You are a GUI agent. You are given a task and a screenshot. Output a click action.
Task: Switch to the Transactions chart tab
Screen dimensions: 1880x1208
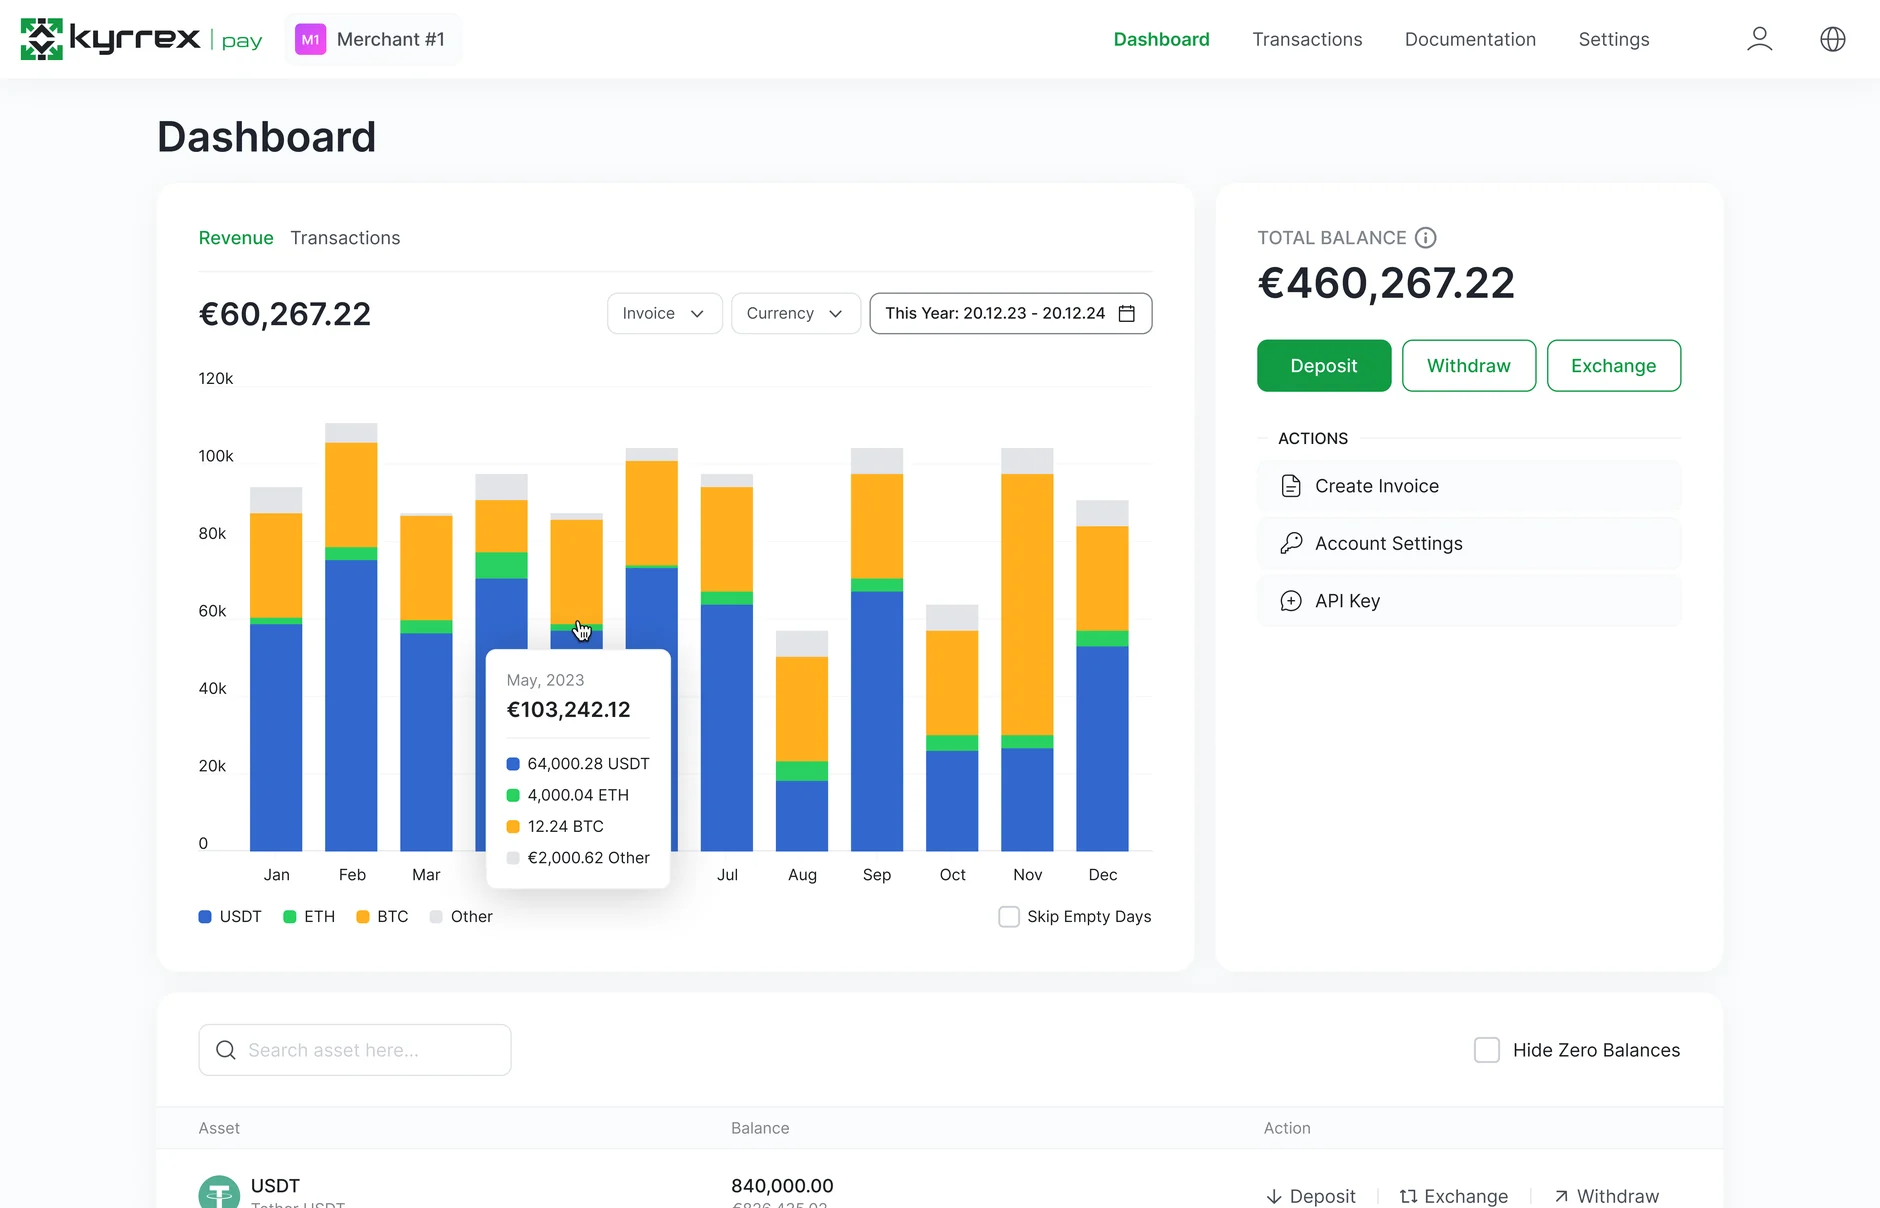(345, 238)
